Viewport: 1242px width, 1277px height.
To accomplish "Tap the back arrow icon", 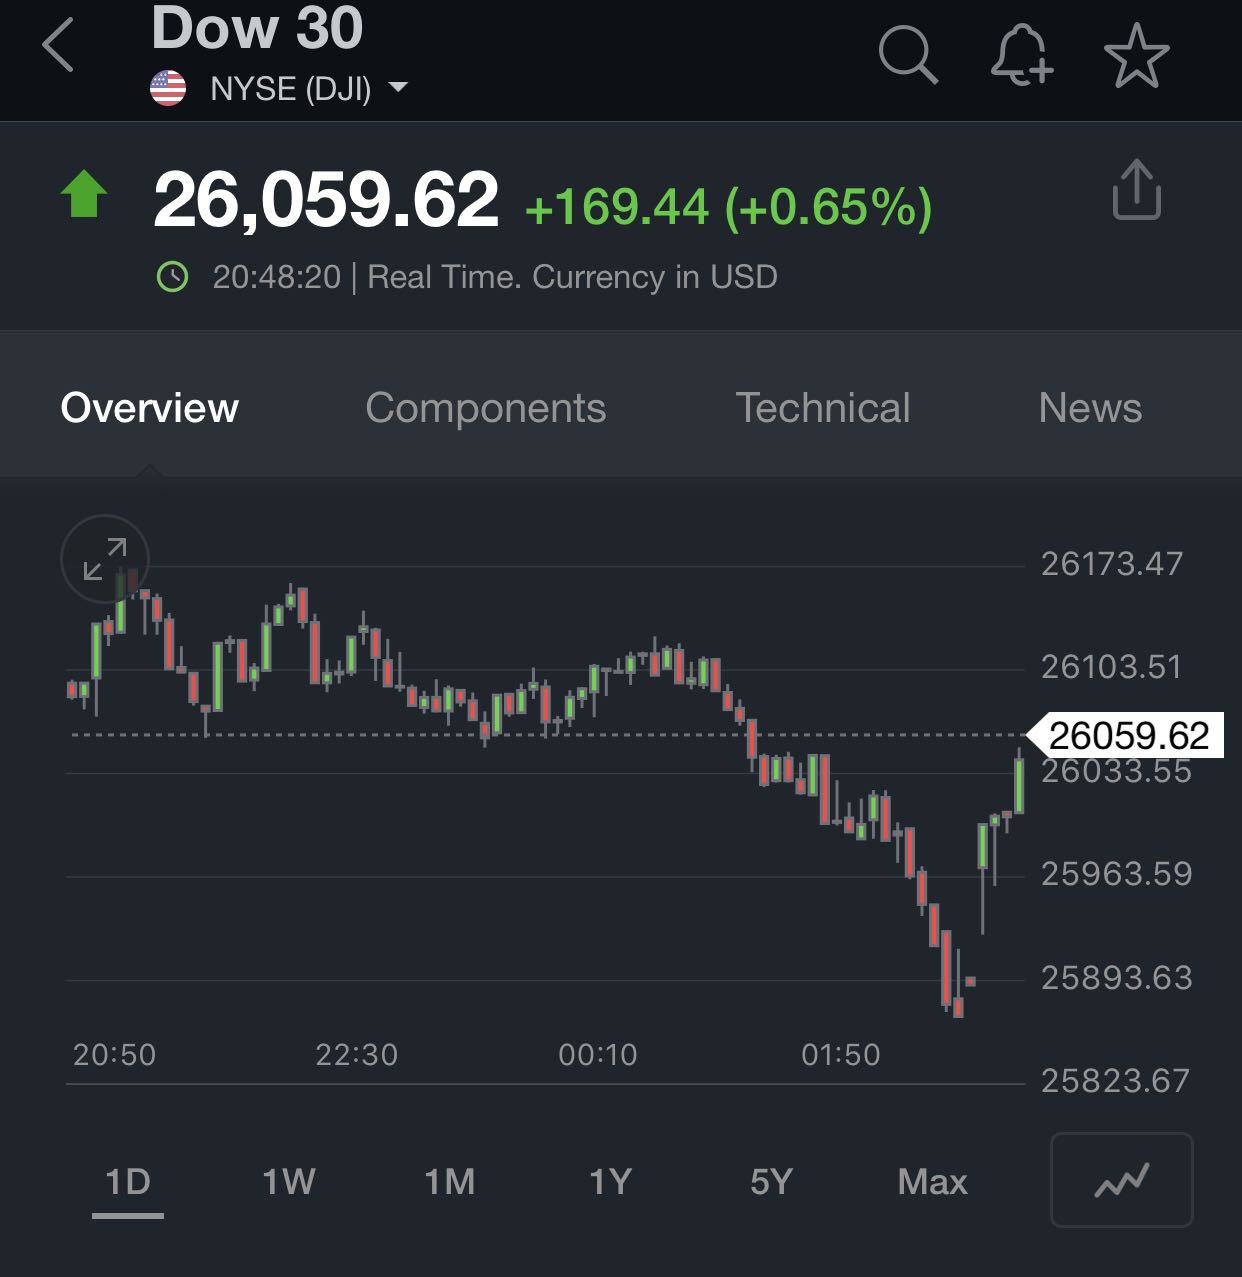I will click(x=58, y=47).
